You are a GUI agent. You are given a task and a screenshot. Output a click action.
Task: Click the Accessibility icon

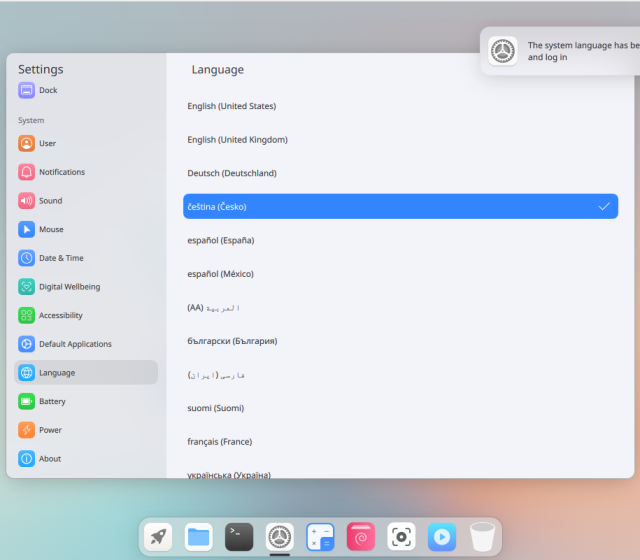(26, 315)
